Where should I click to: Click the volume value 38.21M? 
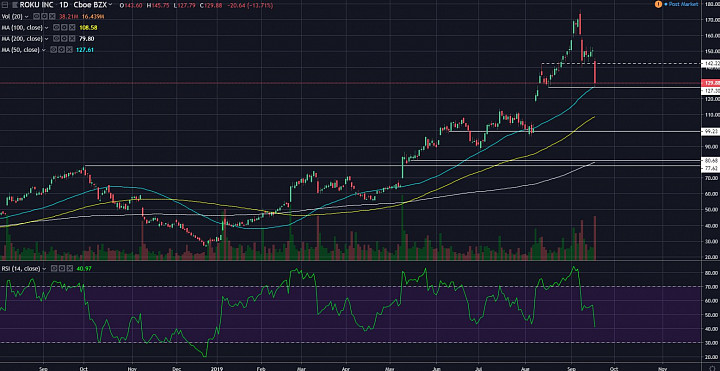pyautogui.click(x=69, y=16)
